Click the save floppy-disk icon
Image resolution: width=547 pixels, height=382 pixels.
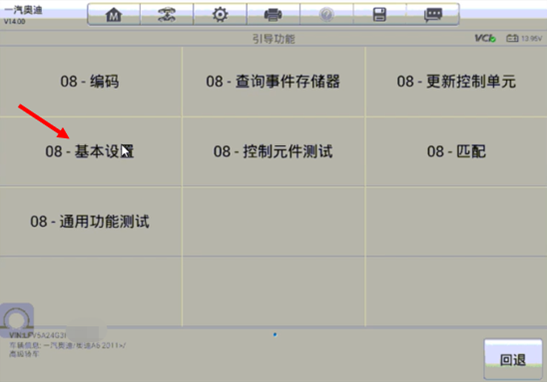[x=380, y=15]
